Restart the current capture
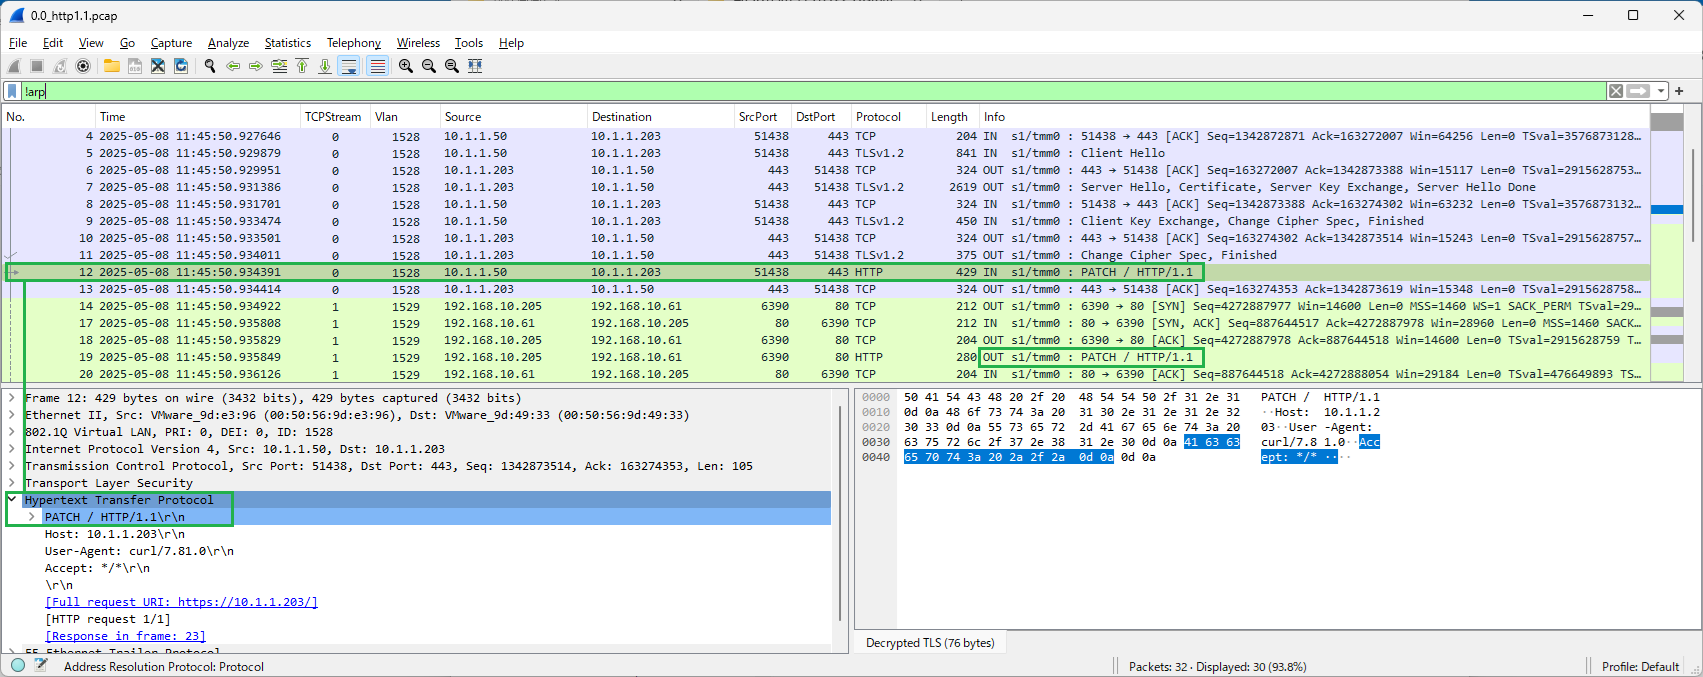The image size is (1703, 677). [x=60, y=66]
